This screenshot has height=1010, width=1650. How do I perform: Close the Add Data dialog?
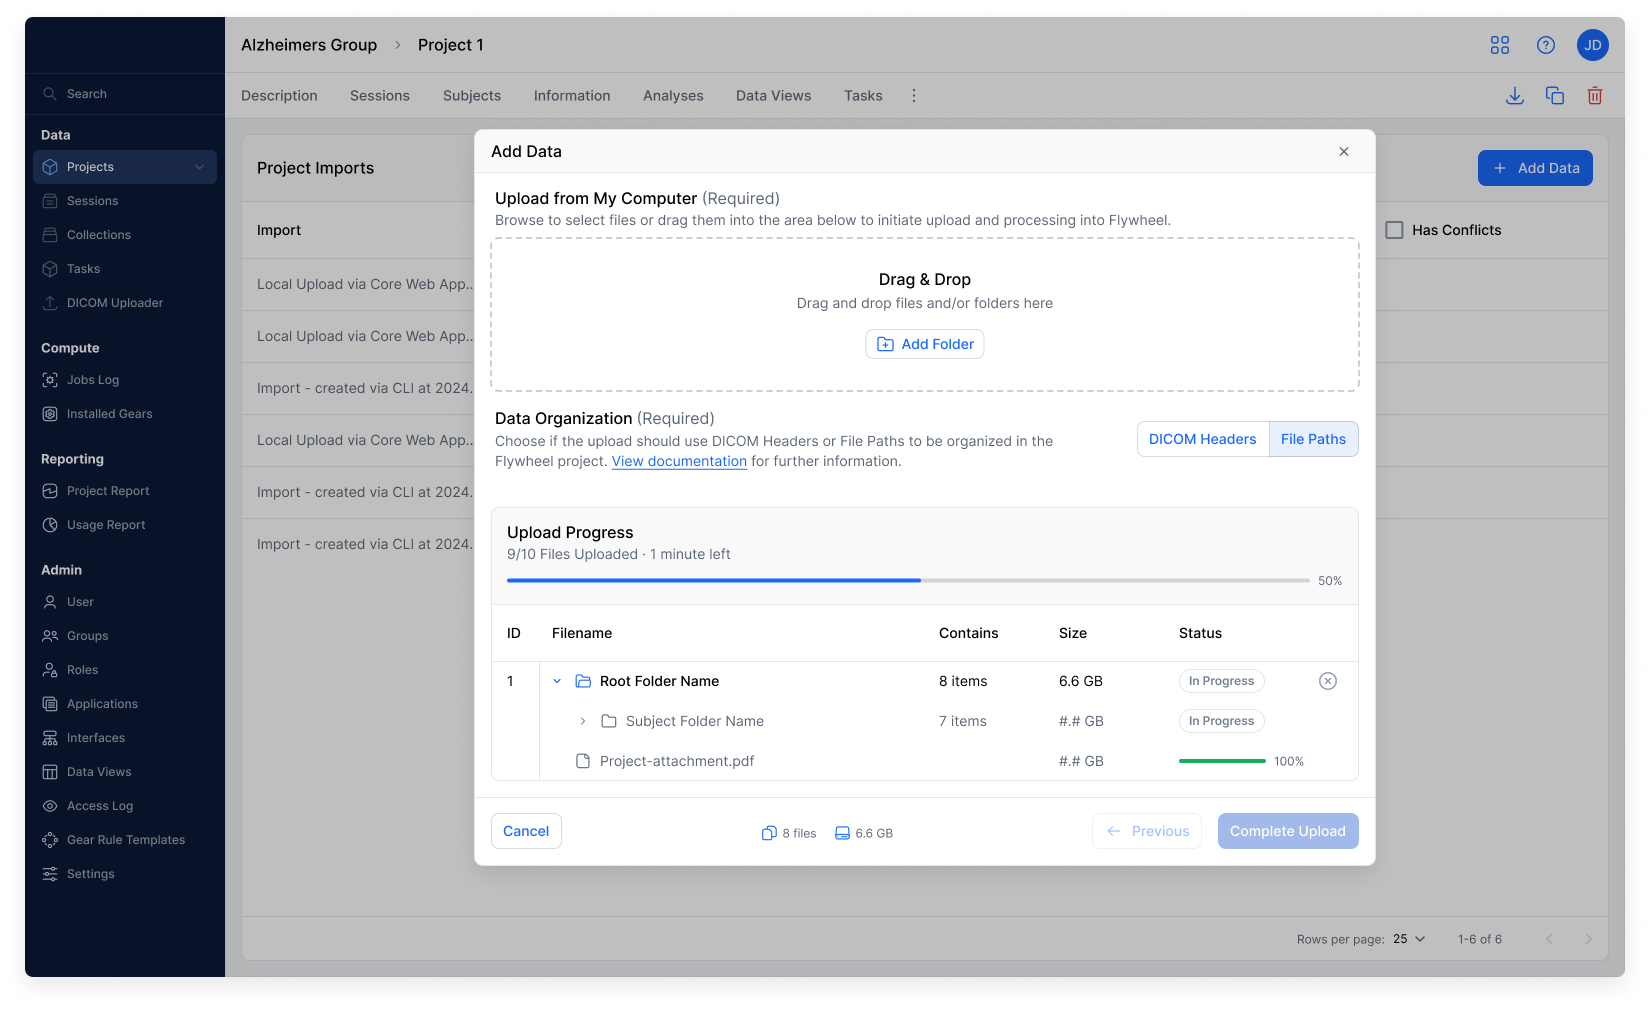coord(1344,152)
